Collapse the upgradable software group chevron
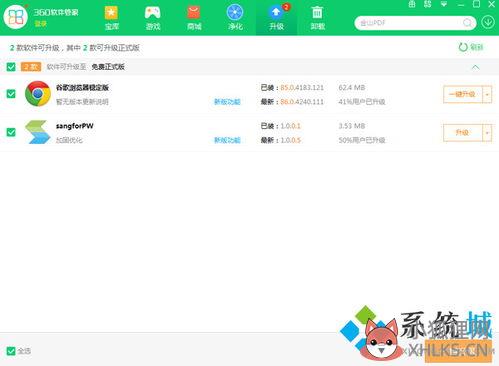The image size is (499, 366). pos(476,67)
